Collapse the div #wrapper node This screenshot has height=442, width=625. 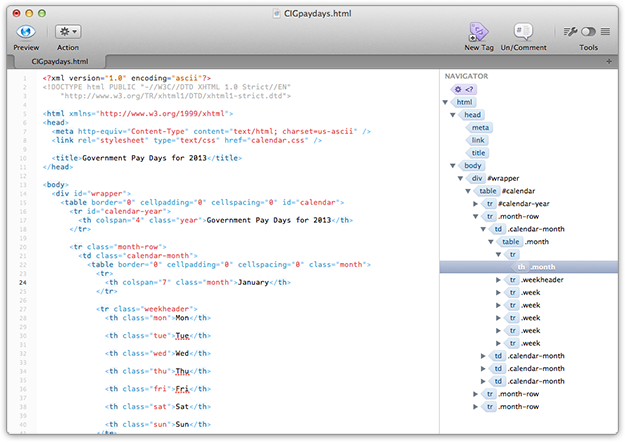460,179
